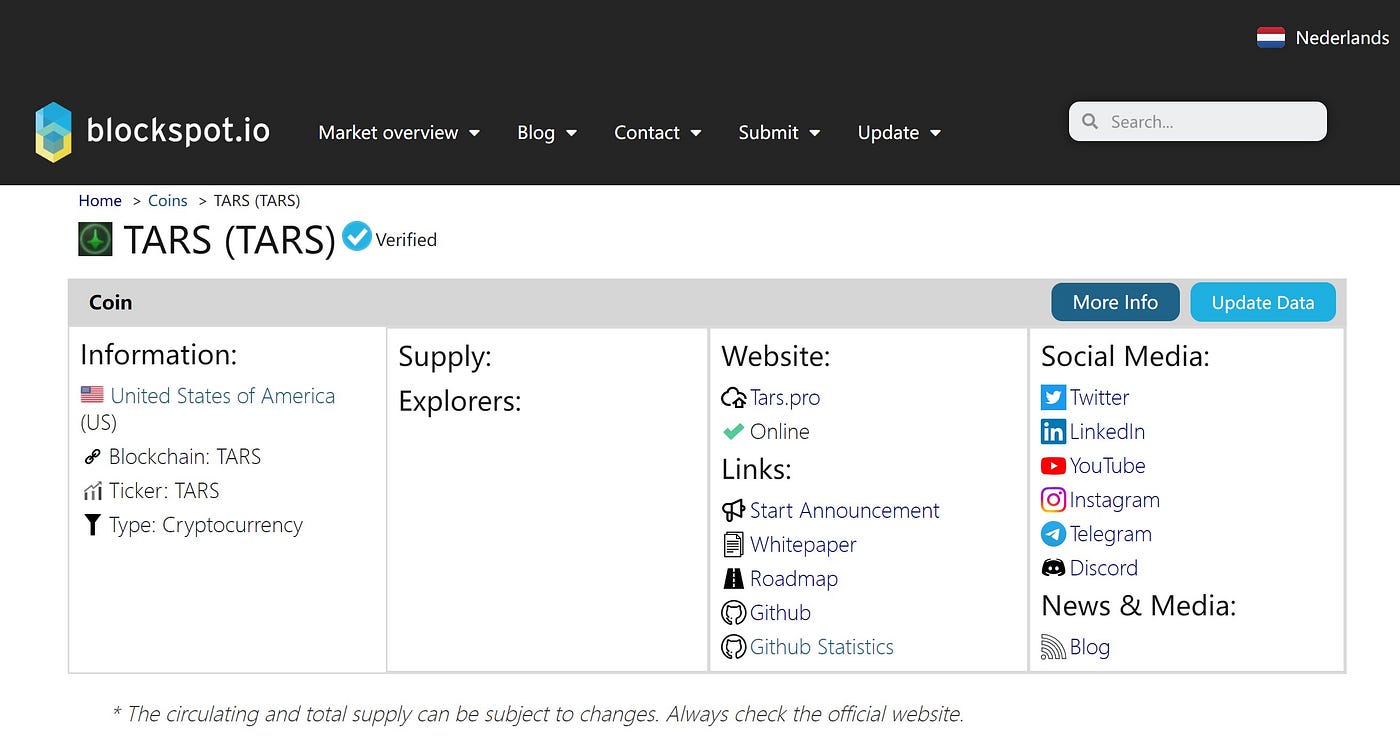Click the TARS coin logo icon
1400x742 pixels.
(x=96, y=240)
